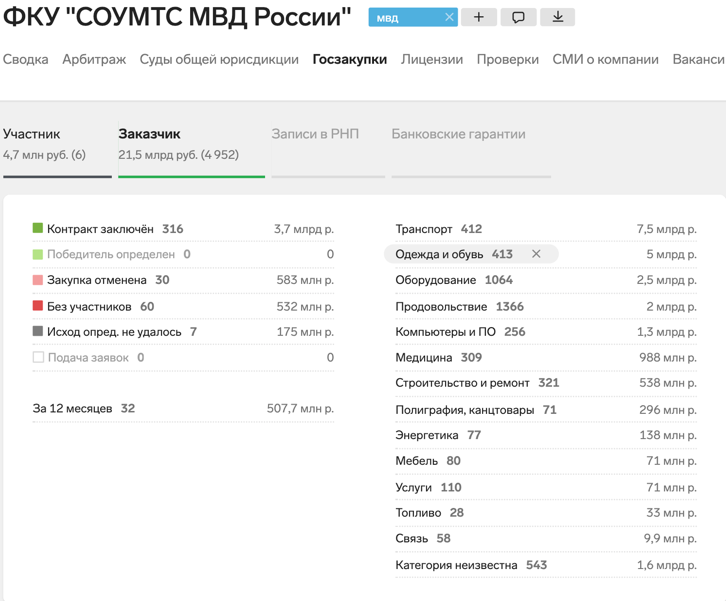Click the 532 млн р. amount
This screenshot has width=726, height=601.
click(x=305, y=307)
